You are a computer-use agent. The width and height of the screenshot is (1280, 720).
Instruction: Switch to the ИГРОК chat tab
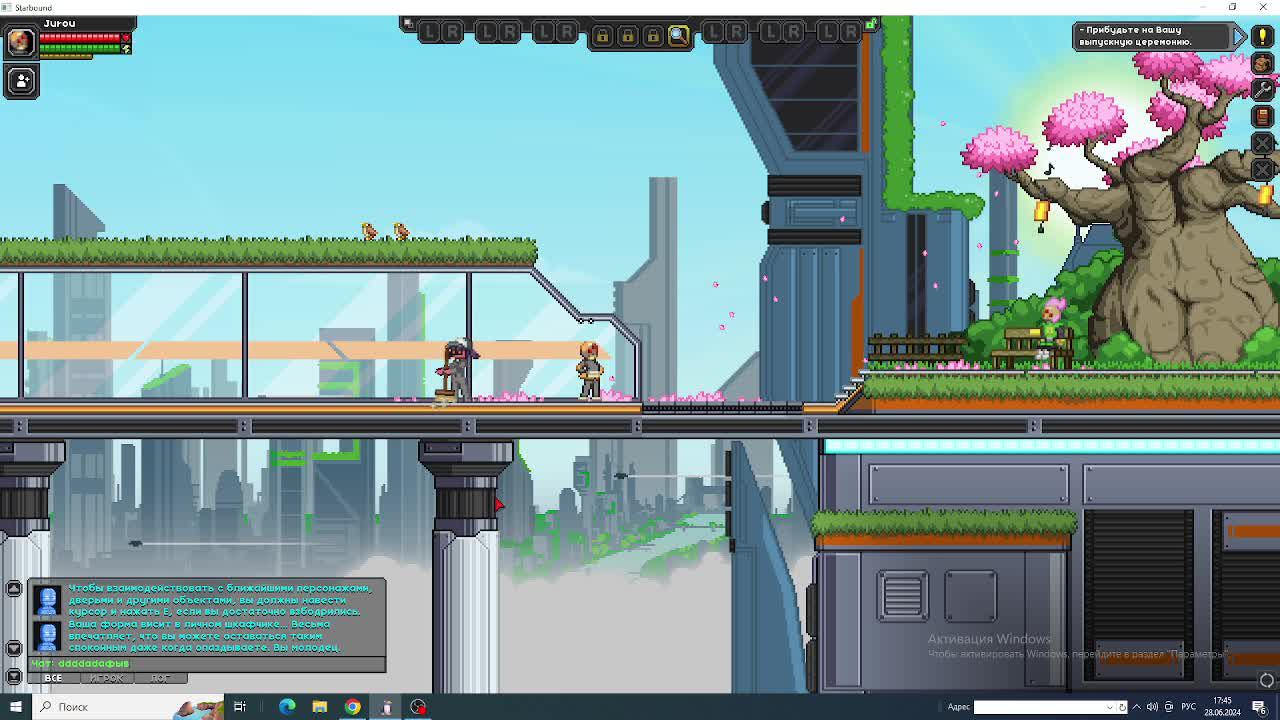[107, 678]
